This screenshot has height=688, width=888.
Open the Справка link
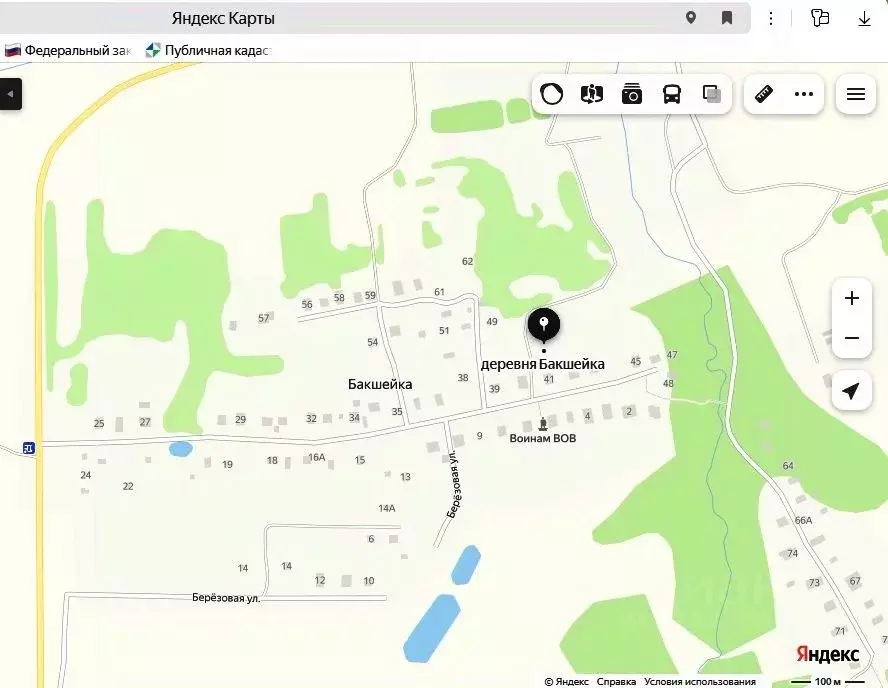[x=616, y=681]
